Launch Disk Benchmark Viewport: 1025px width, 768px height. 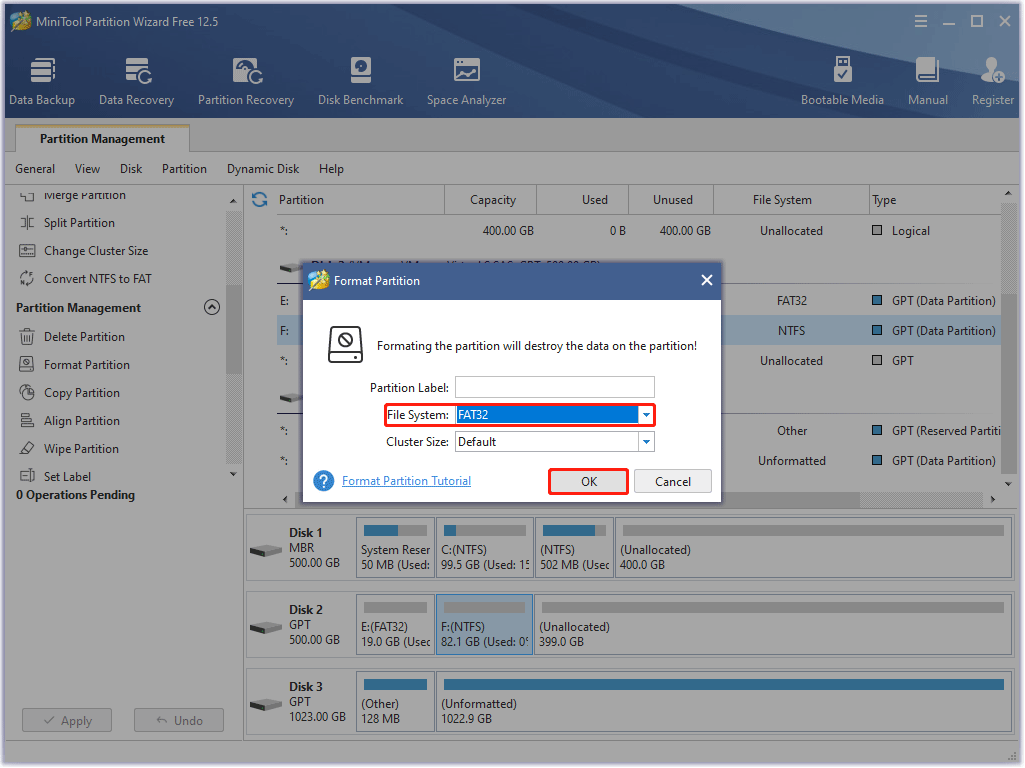coord(360,80)
